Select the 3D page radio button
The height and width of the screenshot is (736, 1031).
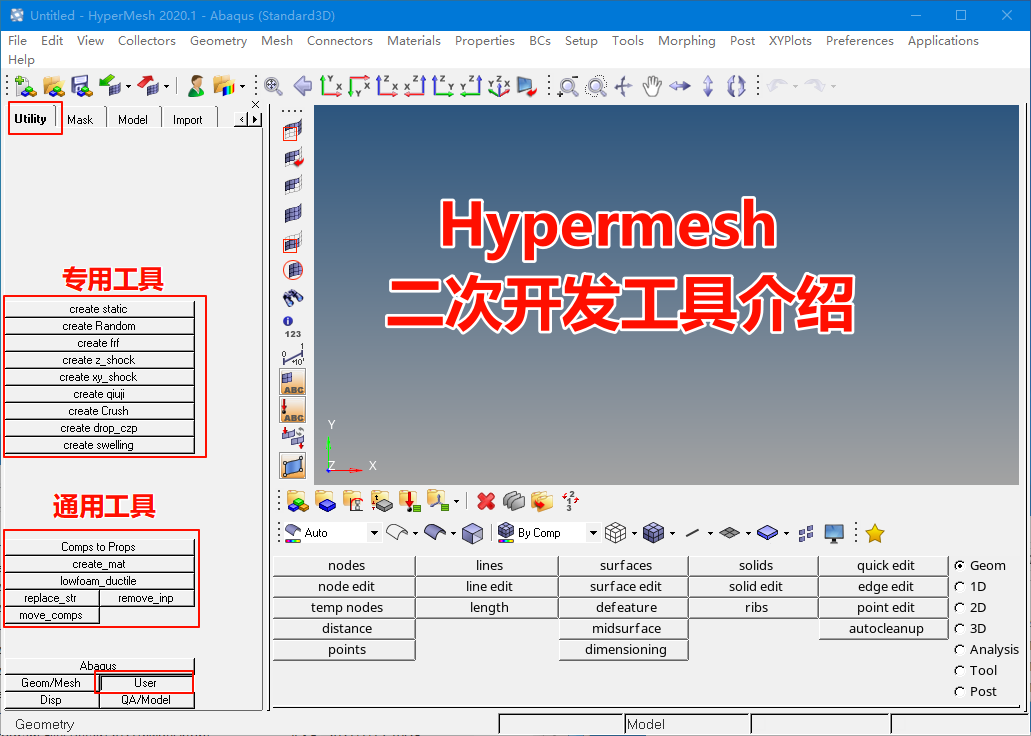point(959,629)
